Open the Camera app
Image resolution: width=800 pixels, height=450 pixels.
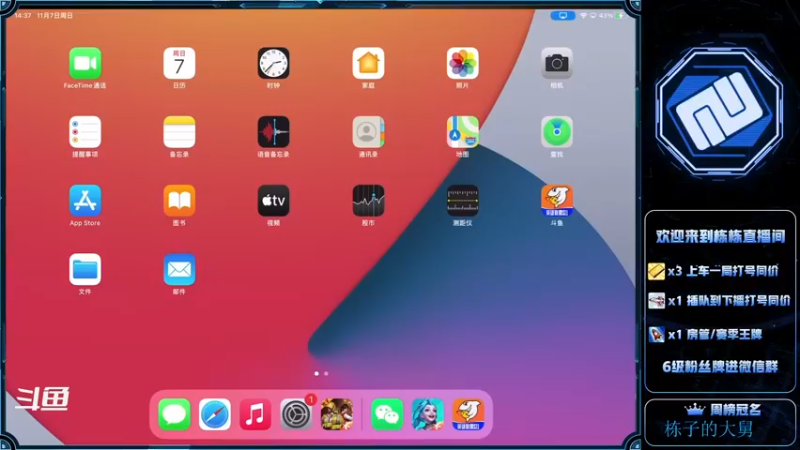pyautogui.click(x=557, y=63)
